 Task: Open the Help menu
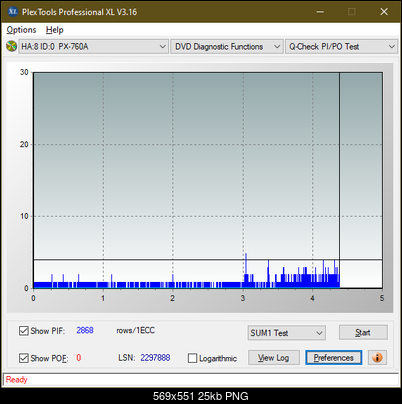point(55,30)
